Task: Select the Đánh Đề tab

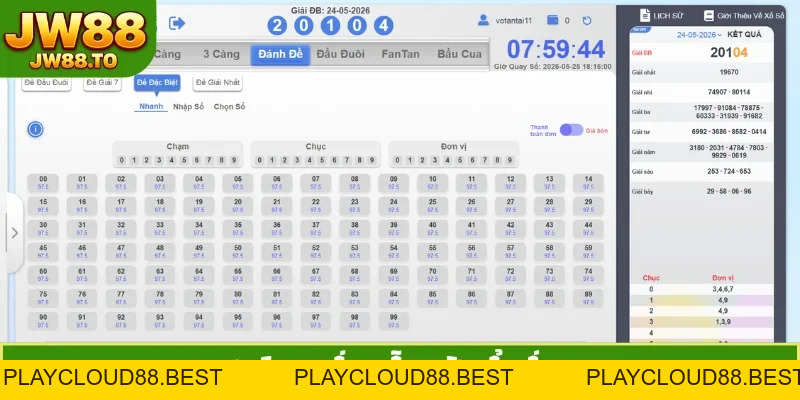Action: [x=280, y=55]
